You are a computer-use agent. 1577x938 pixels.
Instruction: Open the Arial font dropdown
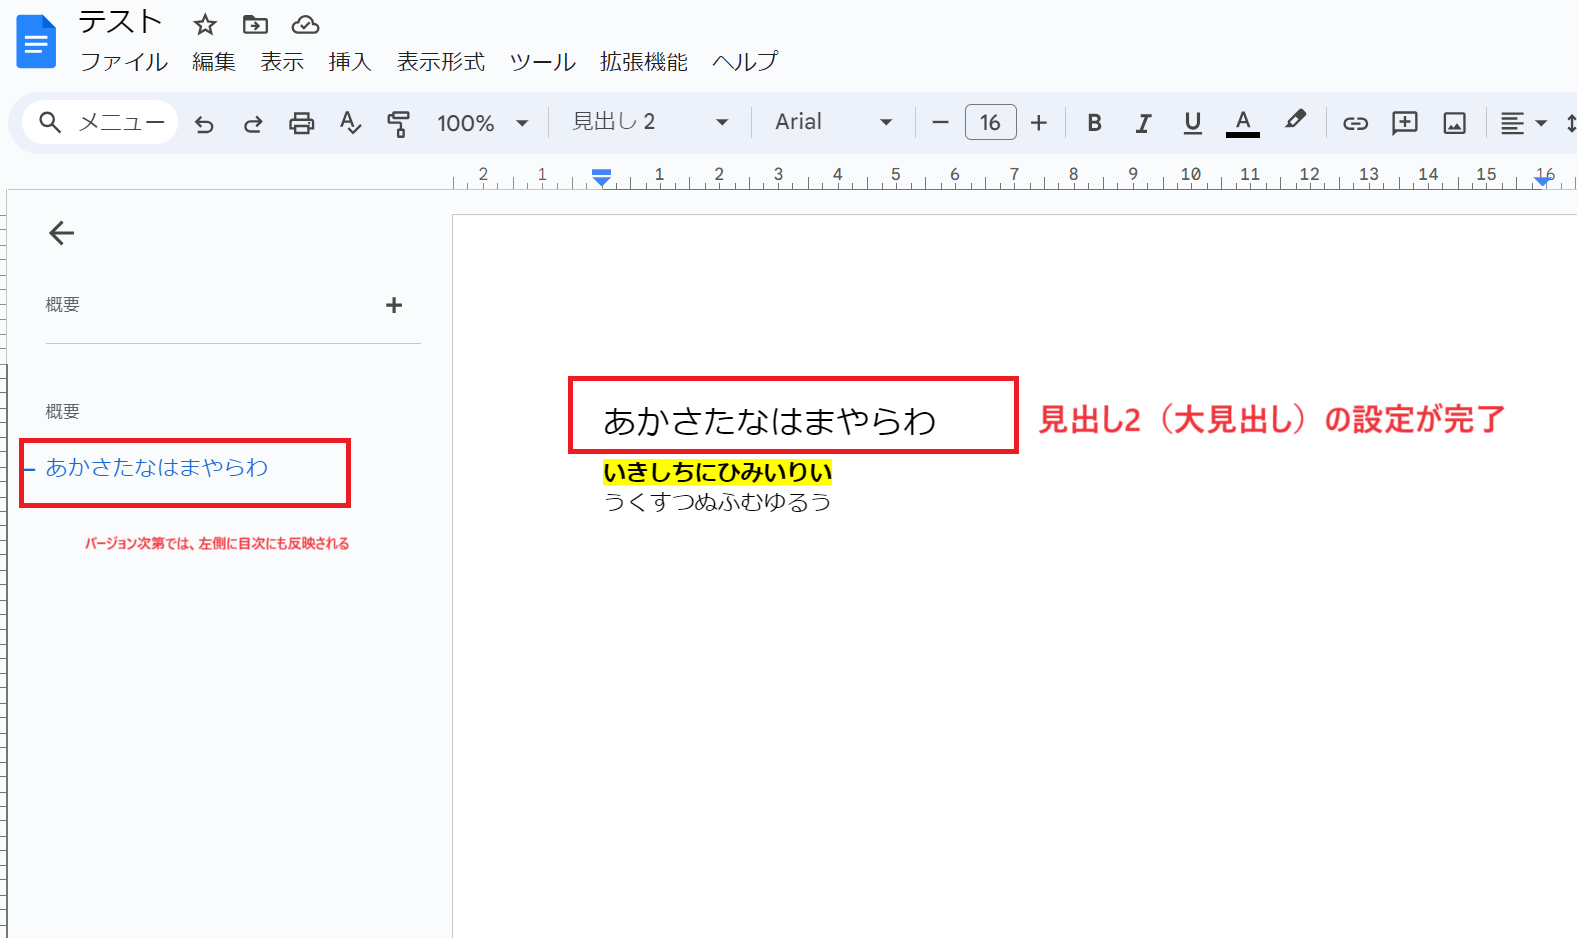click(x=833, y=122)
